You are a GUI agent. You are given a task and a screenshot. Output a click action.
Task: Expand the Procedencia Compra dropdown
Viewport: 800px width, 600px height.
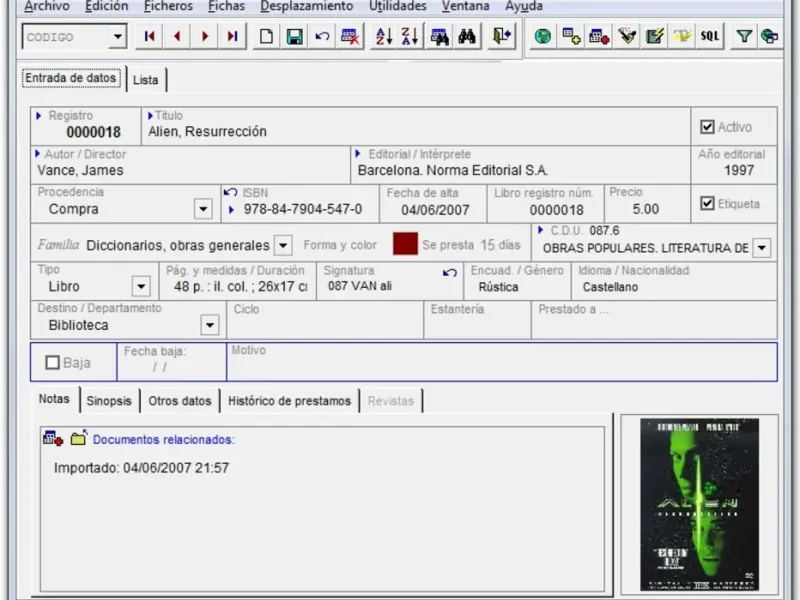(x=203, y=209)
